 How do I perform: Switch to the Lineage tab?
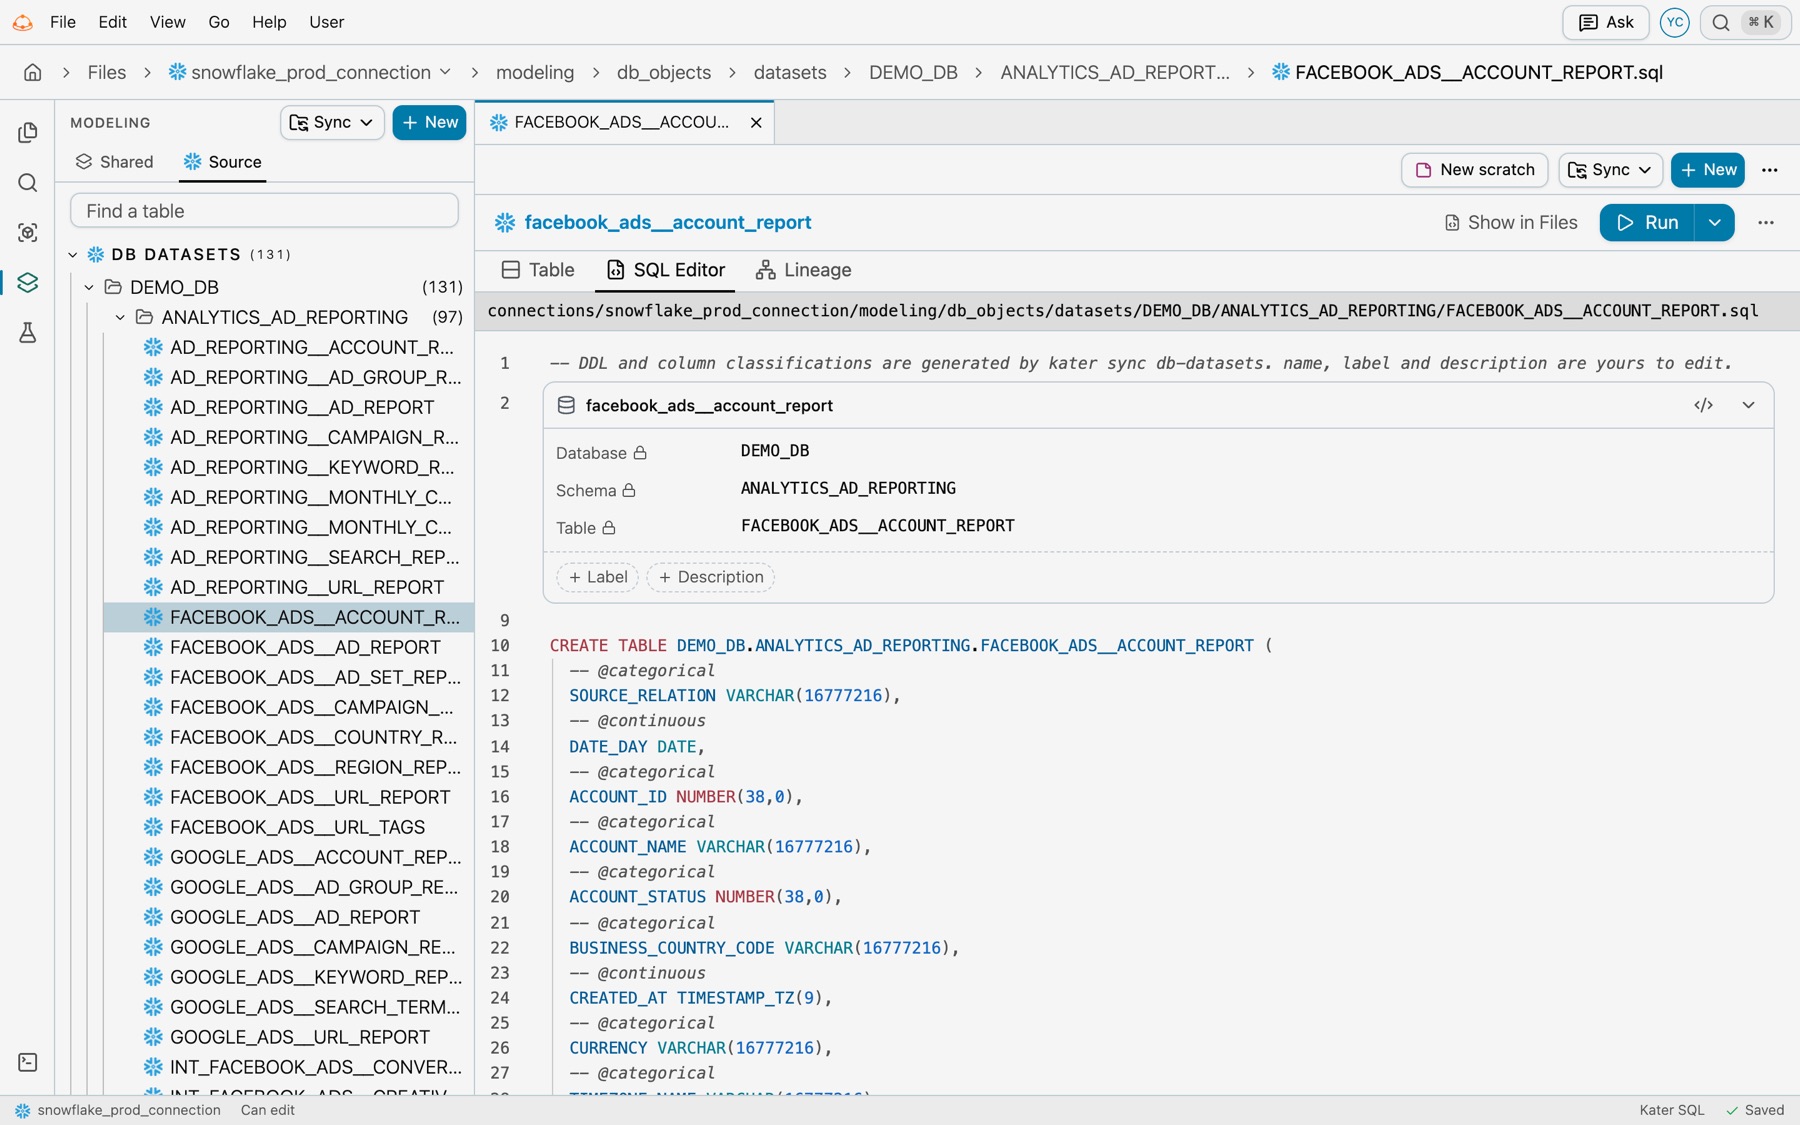tap(804, 270)
